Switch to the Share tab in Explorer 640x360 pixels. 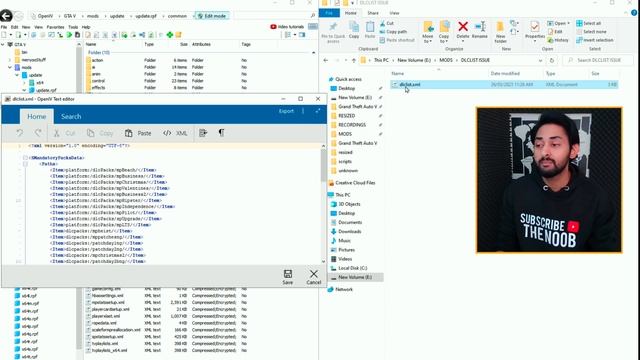pyautogui.click(x=373, y=13)
